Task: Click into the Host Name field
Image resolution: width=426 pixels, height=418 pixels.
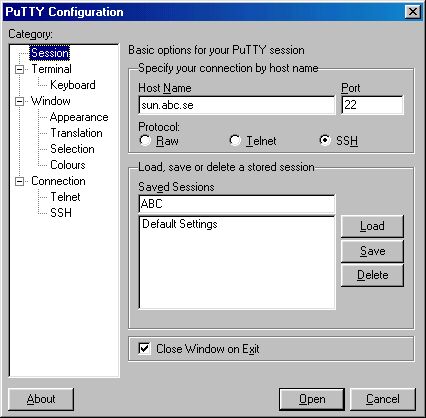Action: coord(237,105)
